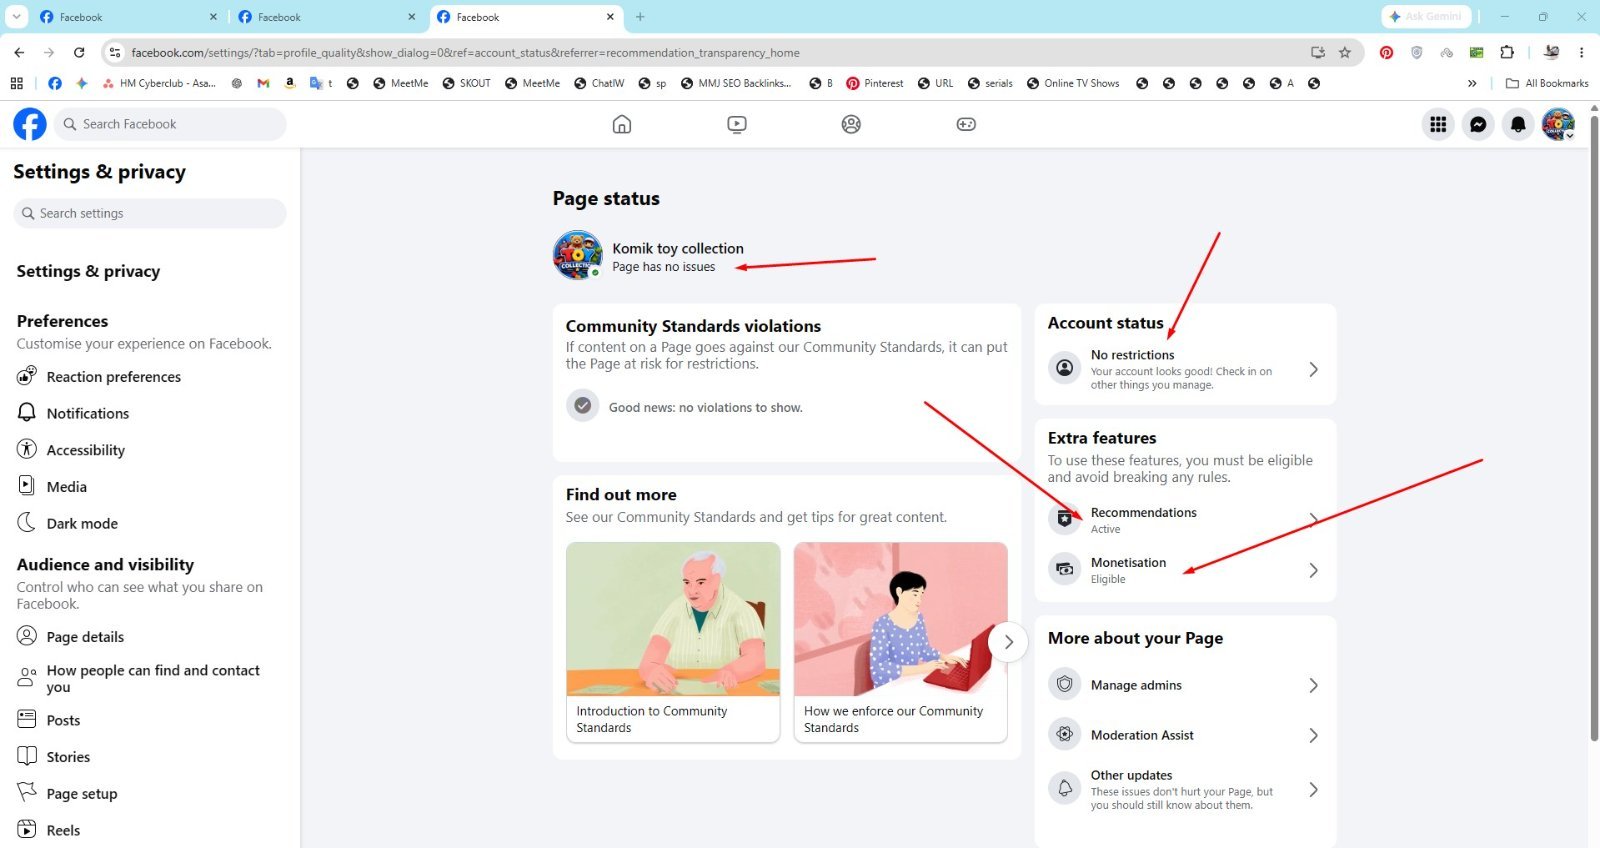Expand the No restrictions chevron
Image resolution: width=1600 pixels, height=848 pixels.
tap(1314, 369)
